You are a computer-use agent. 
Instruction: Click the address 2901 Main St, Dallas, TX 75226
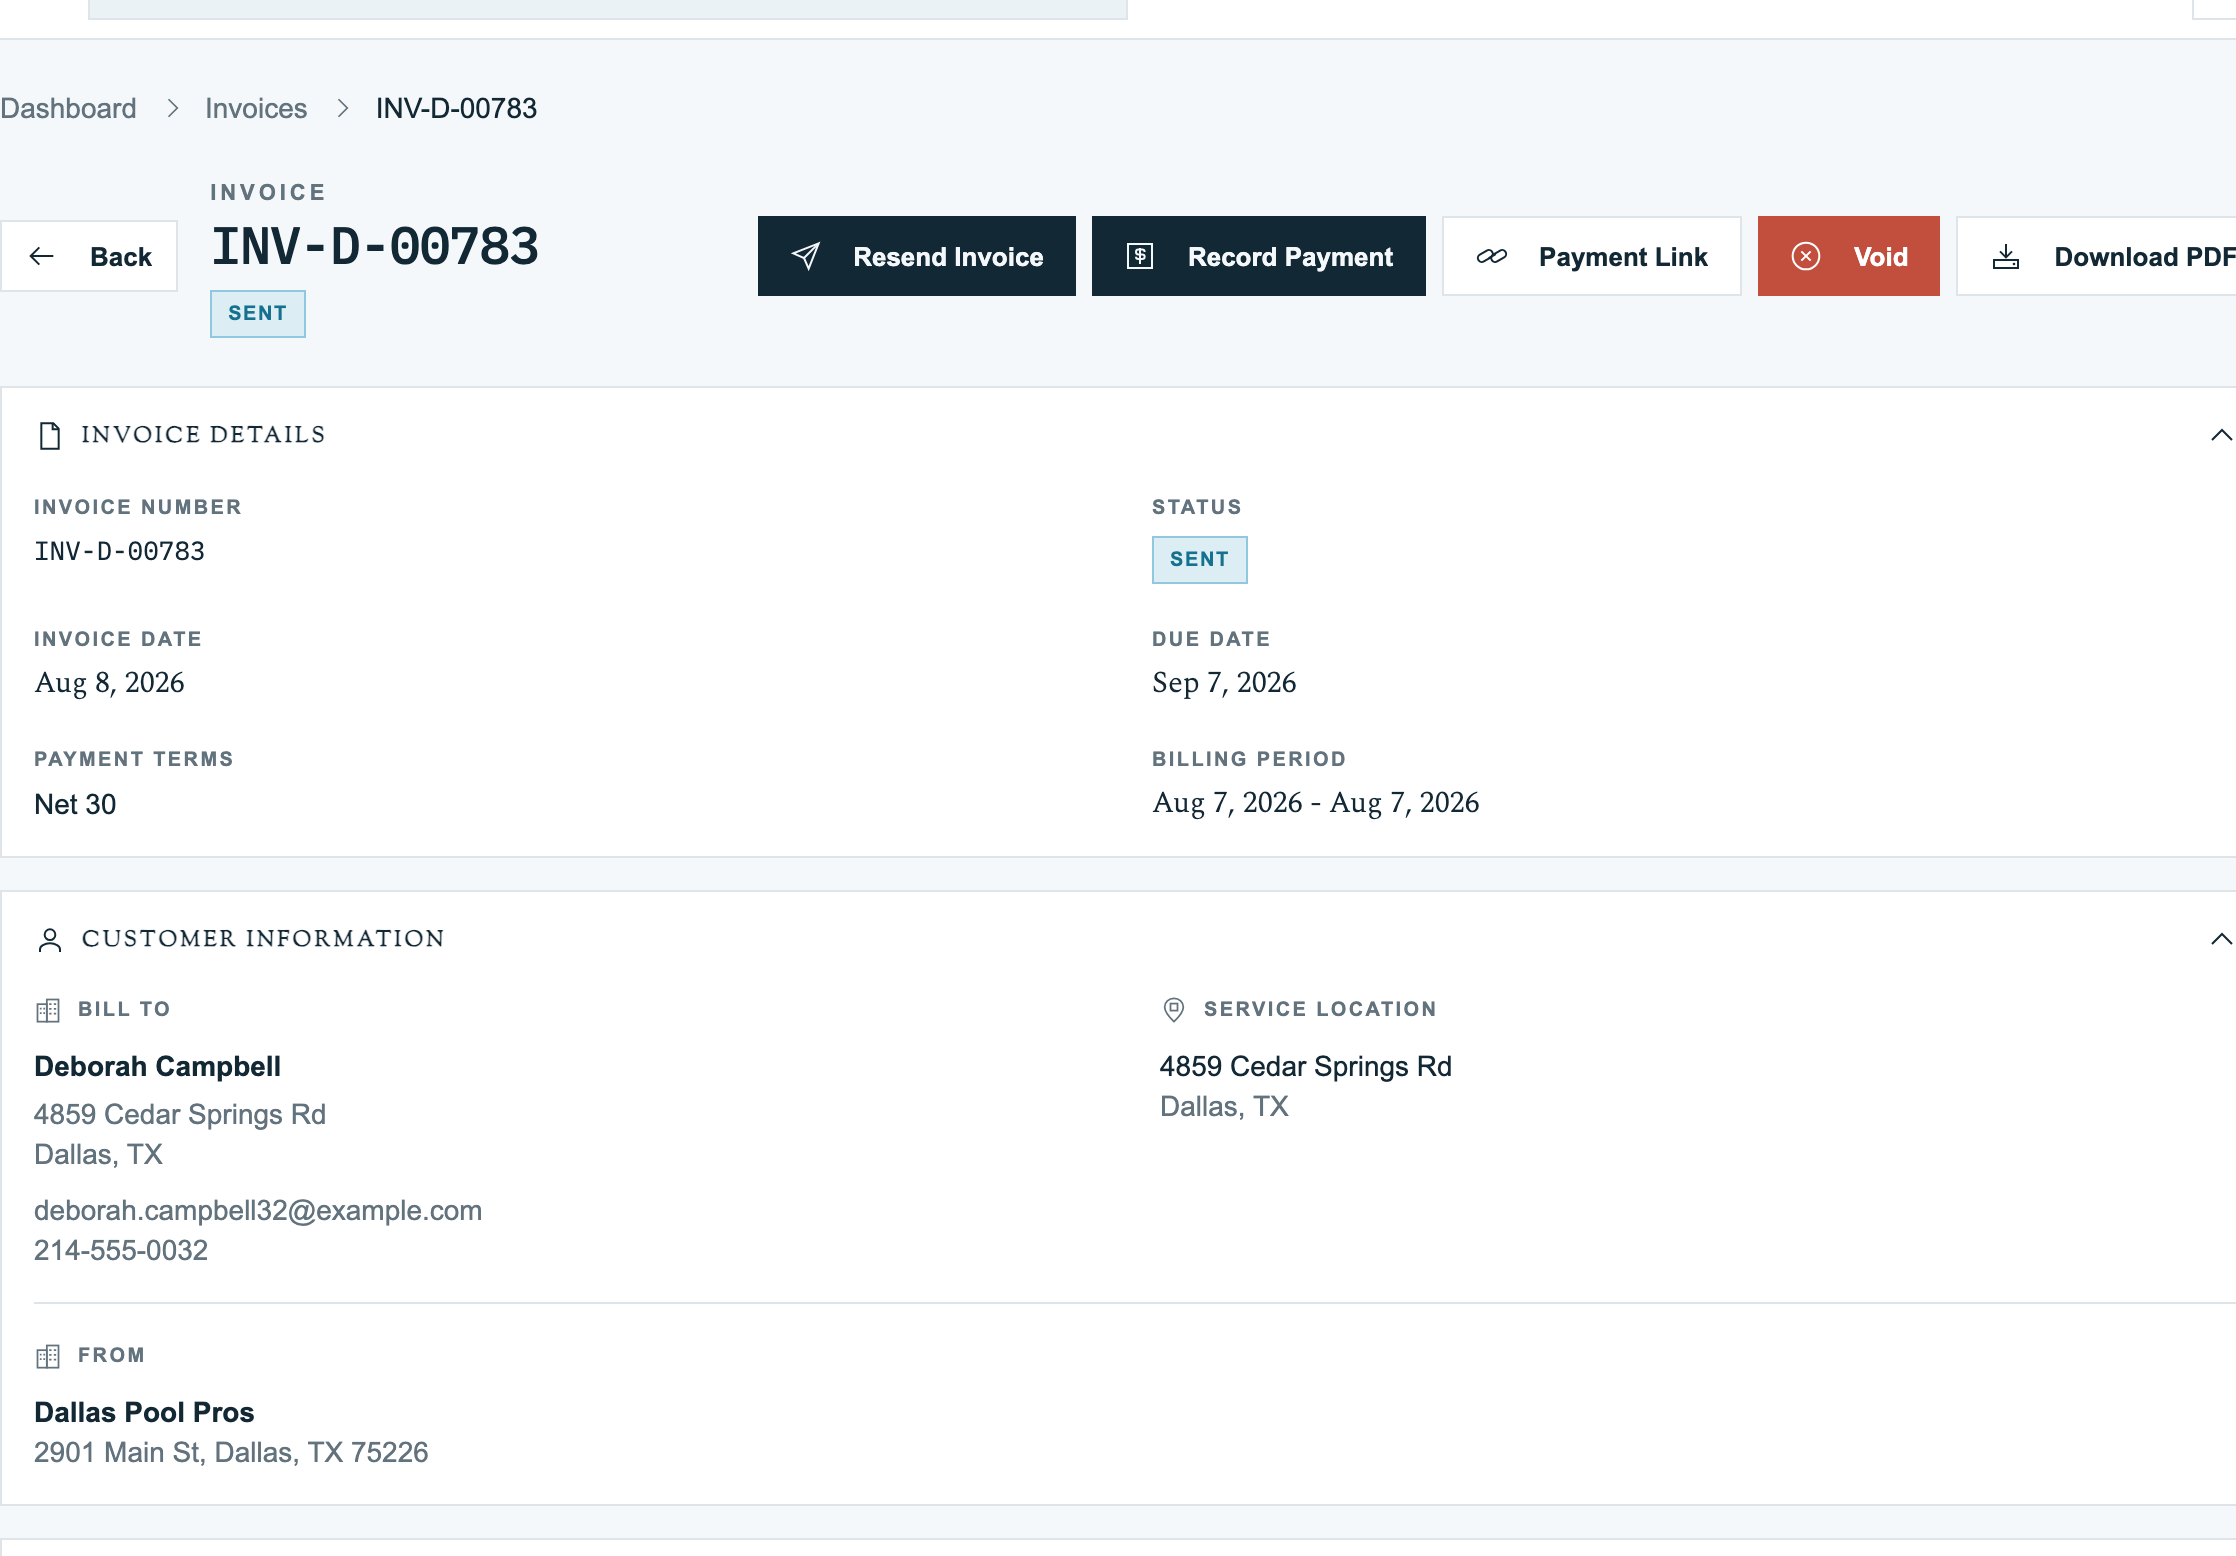231,1452
